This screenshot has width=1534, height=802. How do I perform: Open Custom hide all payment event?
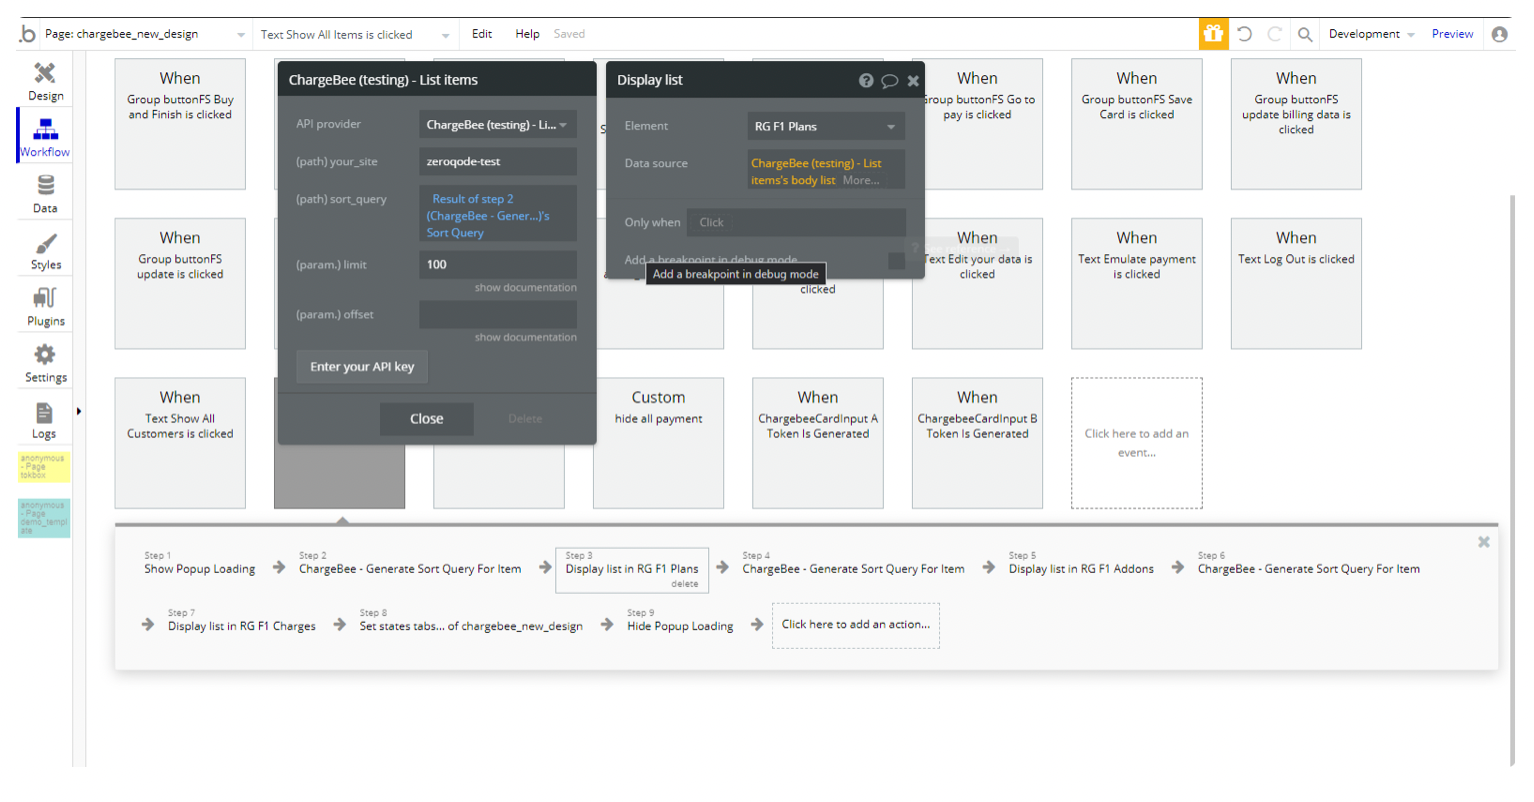(658, 443)
